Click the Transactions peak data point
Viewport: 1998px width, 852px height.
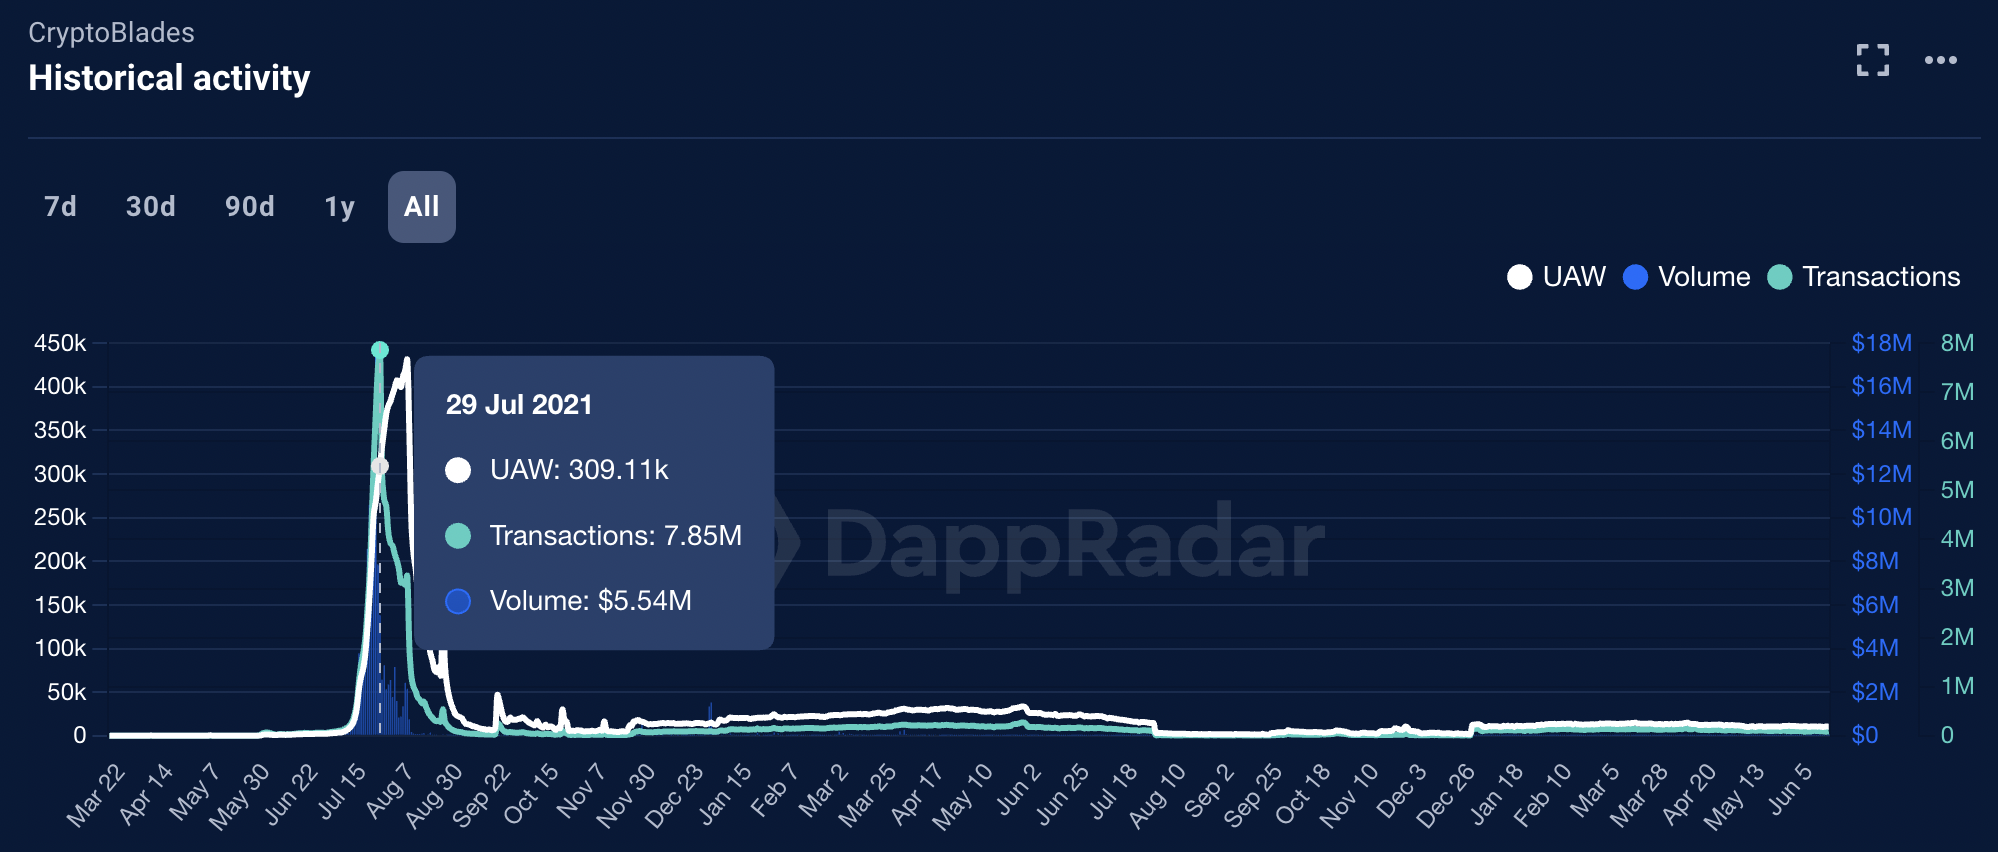tap(380, 350)
